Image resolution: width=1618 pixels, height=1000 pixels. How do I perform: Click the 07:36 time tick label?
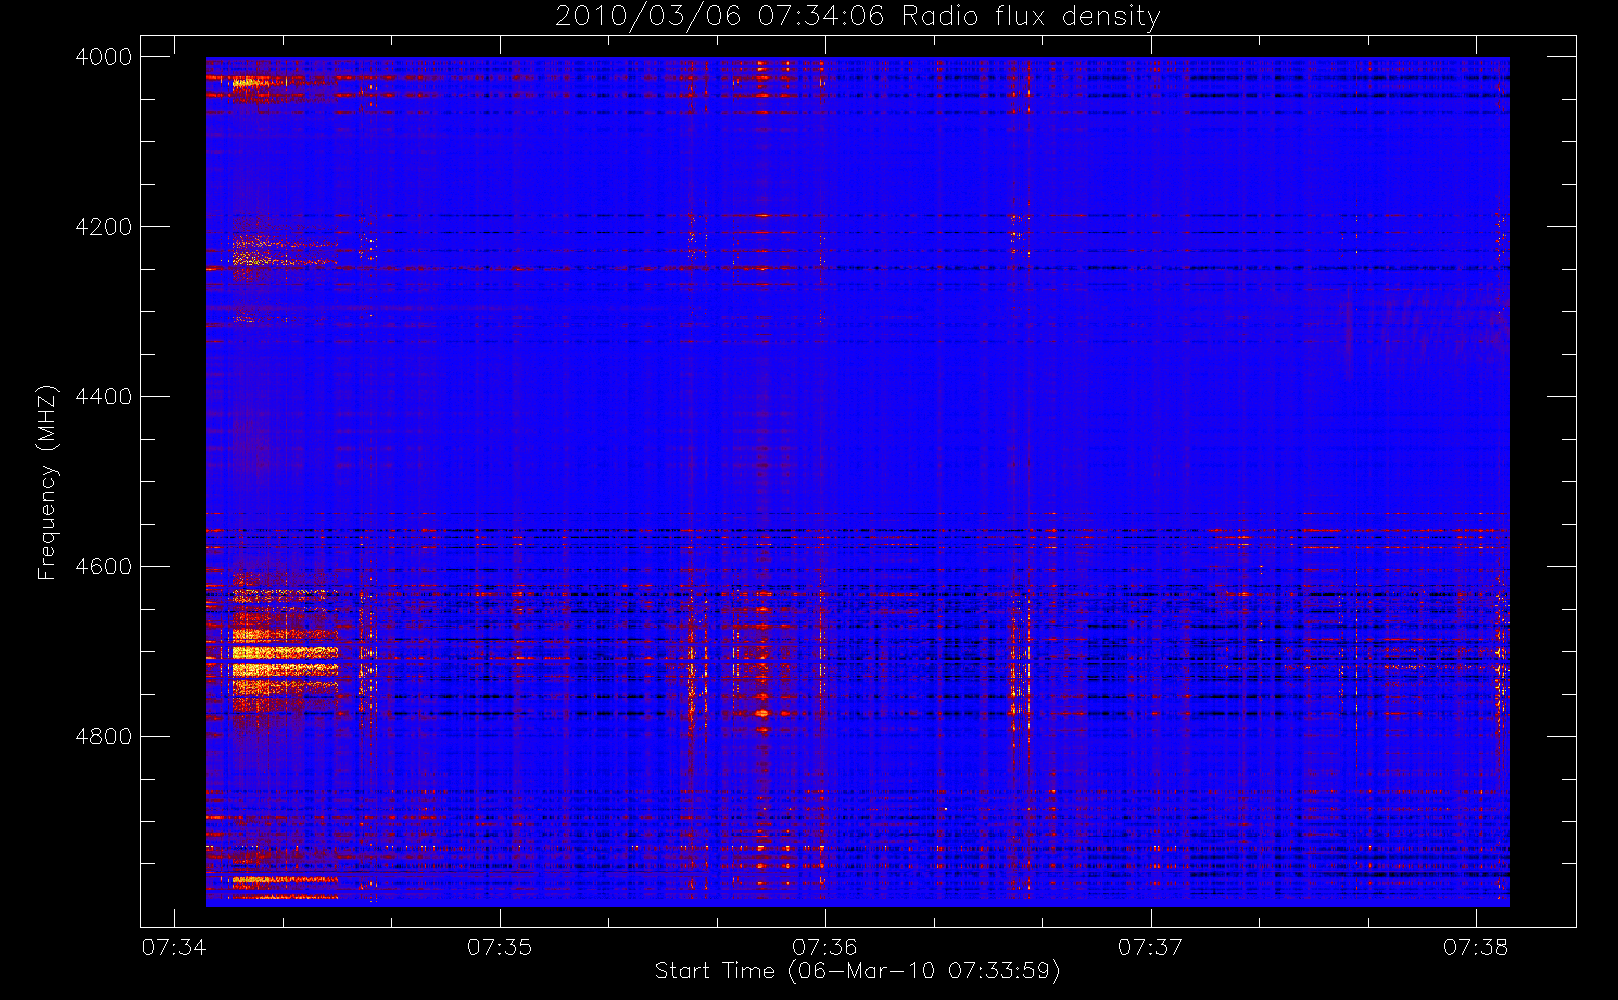pos(825,947)
